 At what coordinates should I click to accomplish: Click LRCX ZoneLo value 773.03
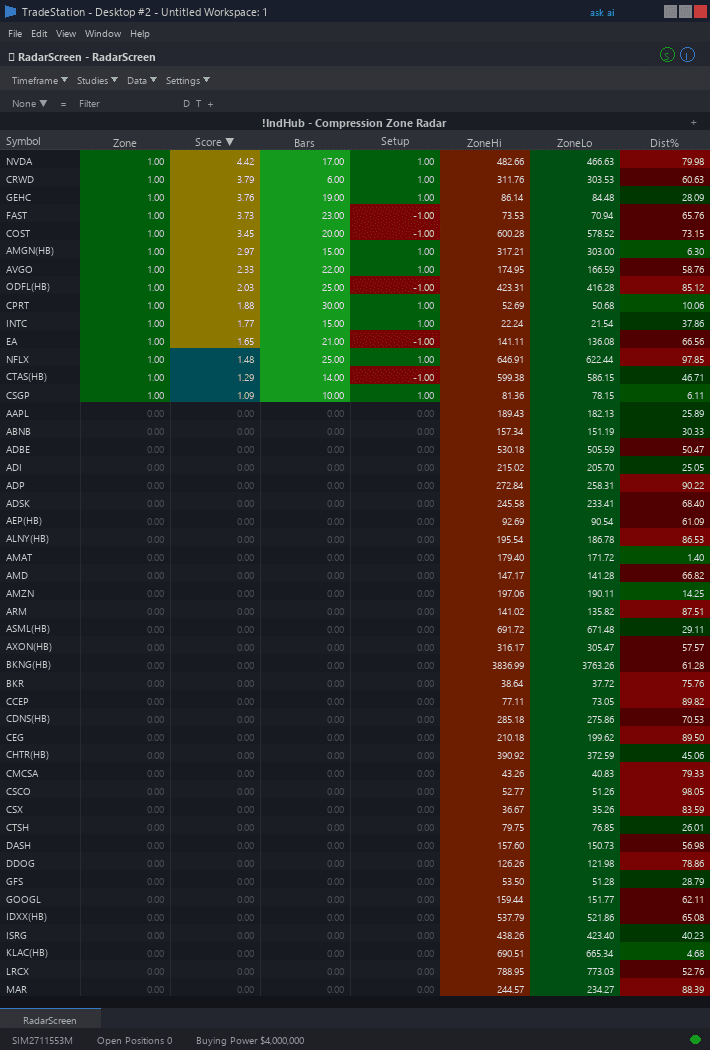click(x=575, y=971)
